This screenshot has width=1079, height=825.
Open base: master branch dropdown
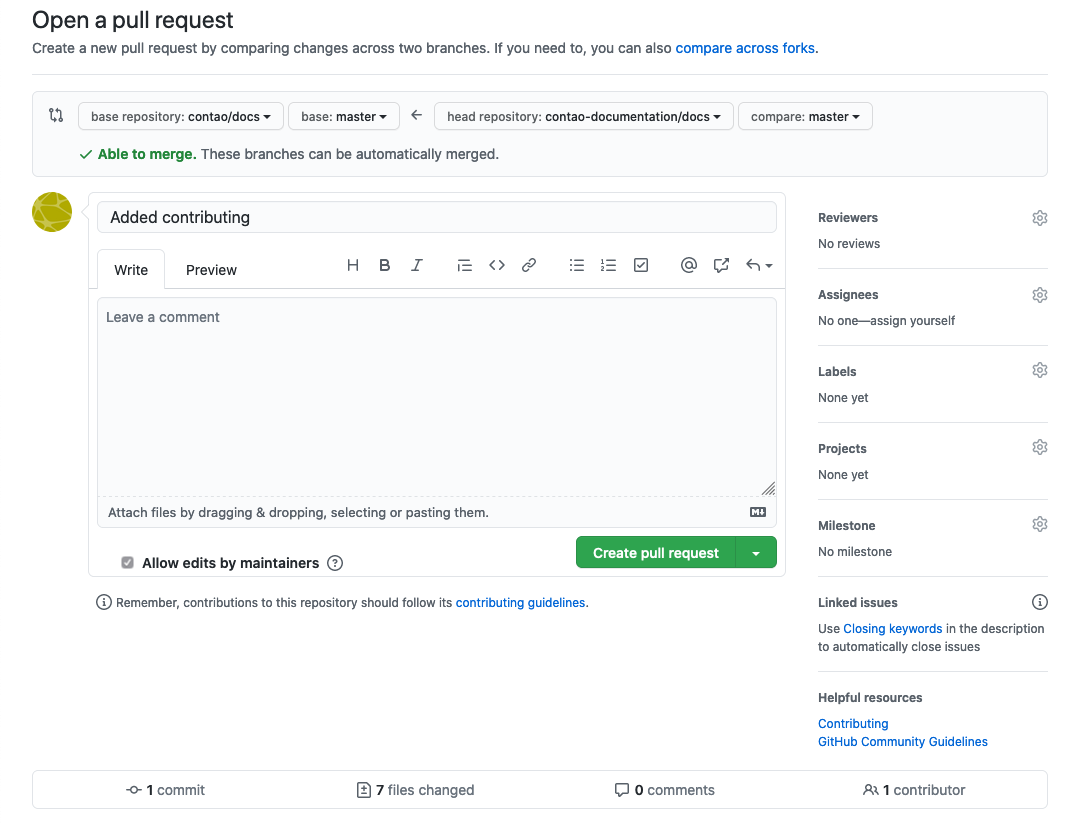344,116
